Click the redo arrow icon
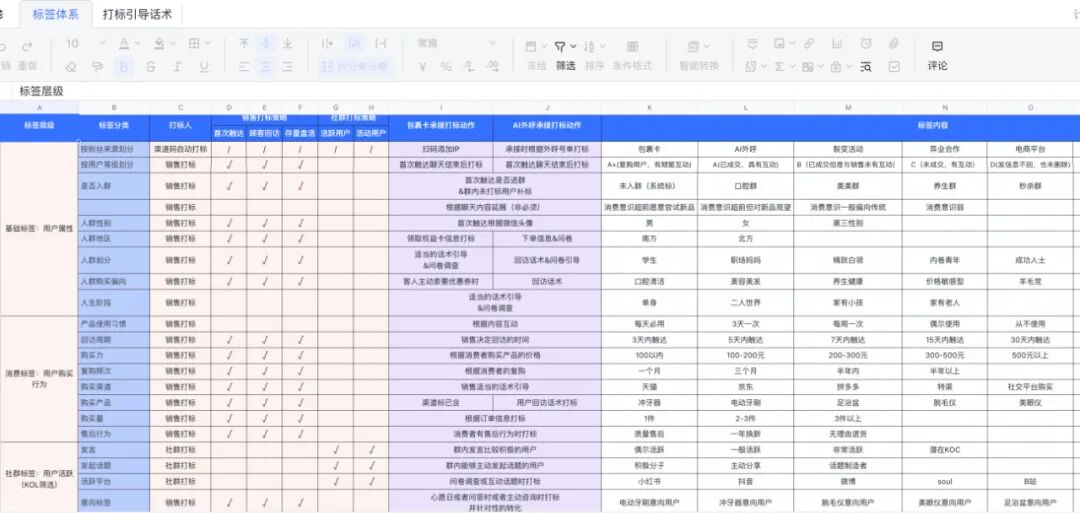 28,46
